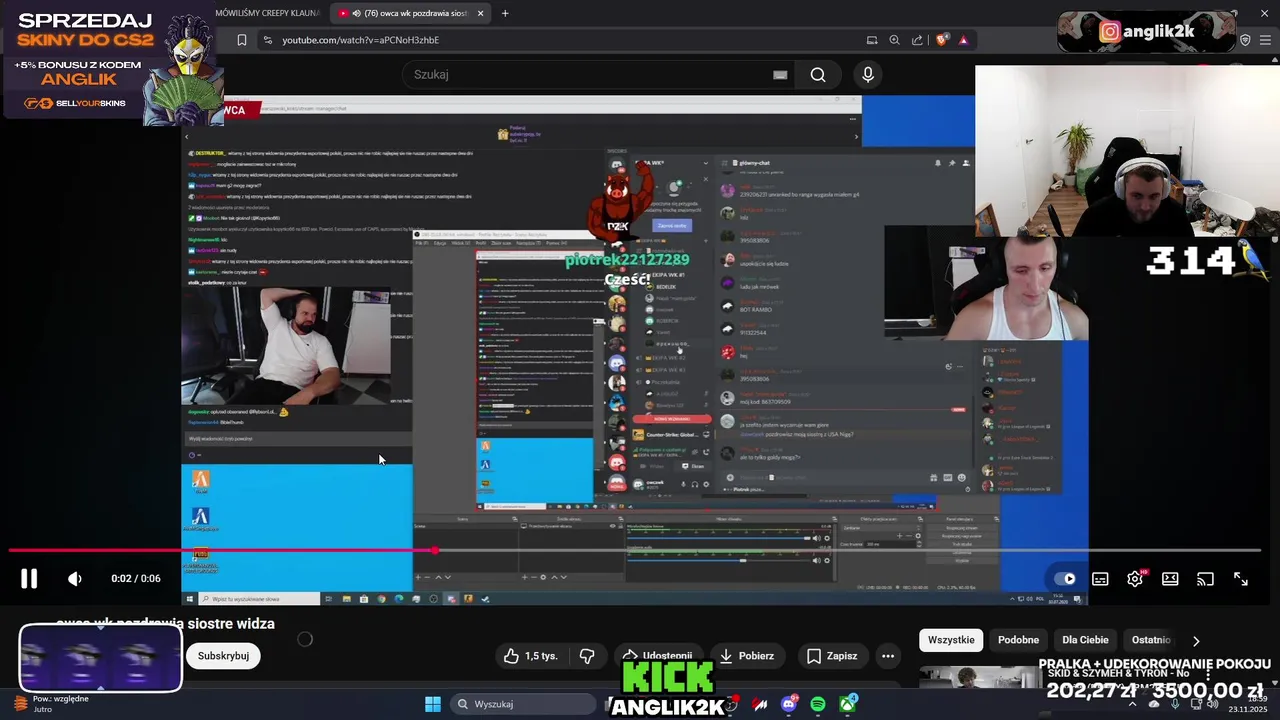Click the 0:02 / 0:06 time display

point(136,579)
